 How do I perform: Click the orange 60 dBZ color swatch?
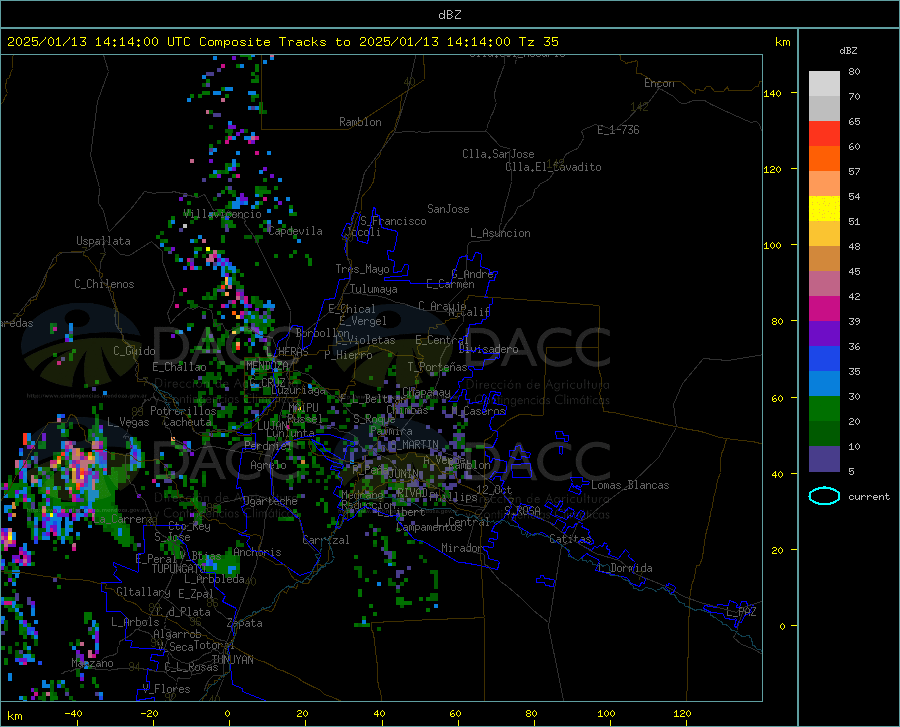824,159
